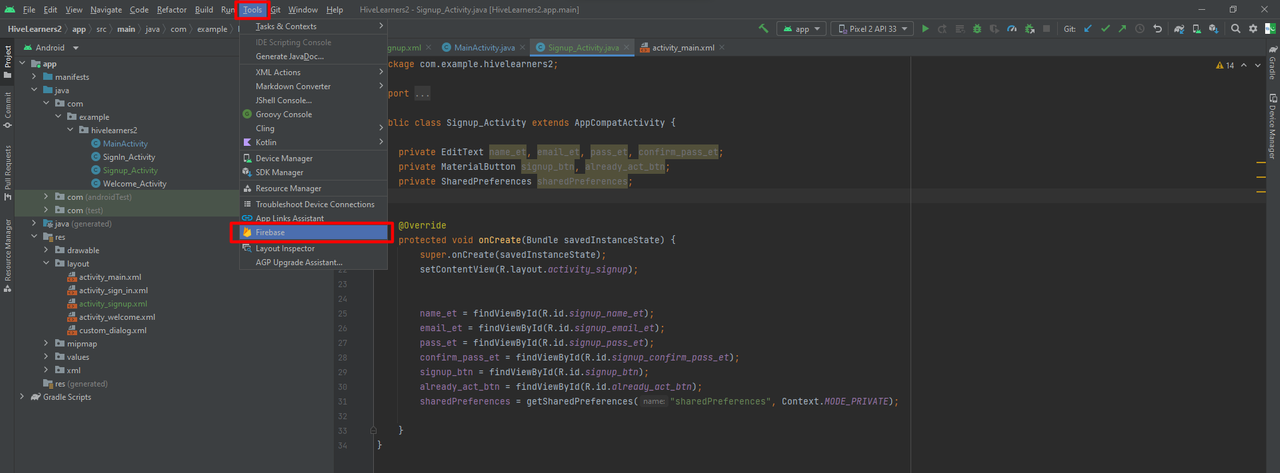Viewport: 1280px width, 473px height.
Task: Open activity_sign_in.xml layout file
Action: click(113, 290)
